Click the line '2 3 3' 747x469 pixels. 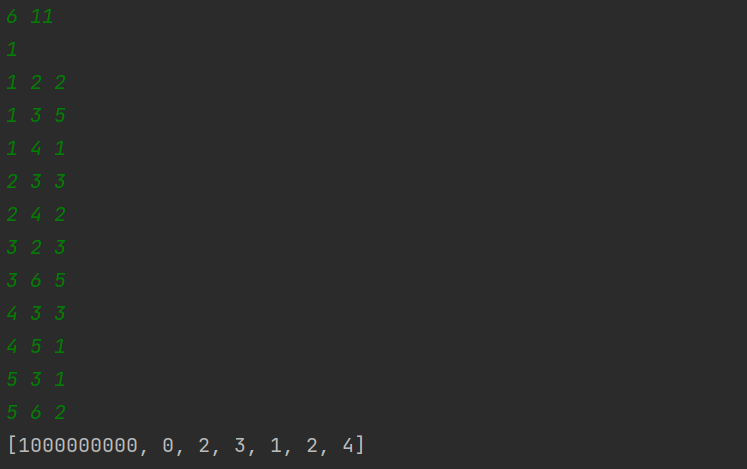(36, 181)
